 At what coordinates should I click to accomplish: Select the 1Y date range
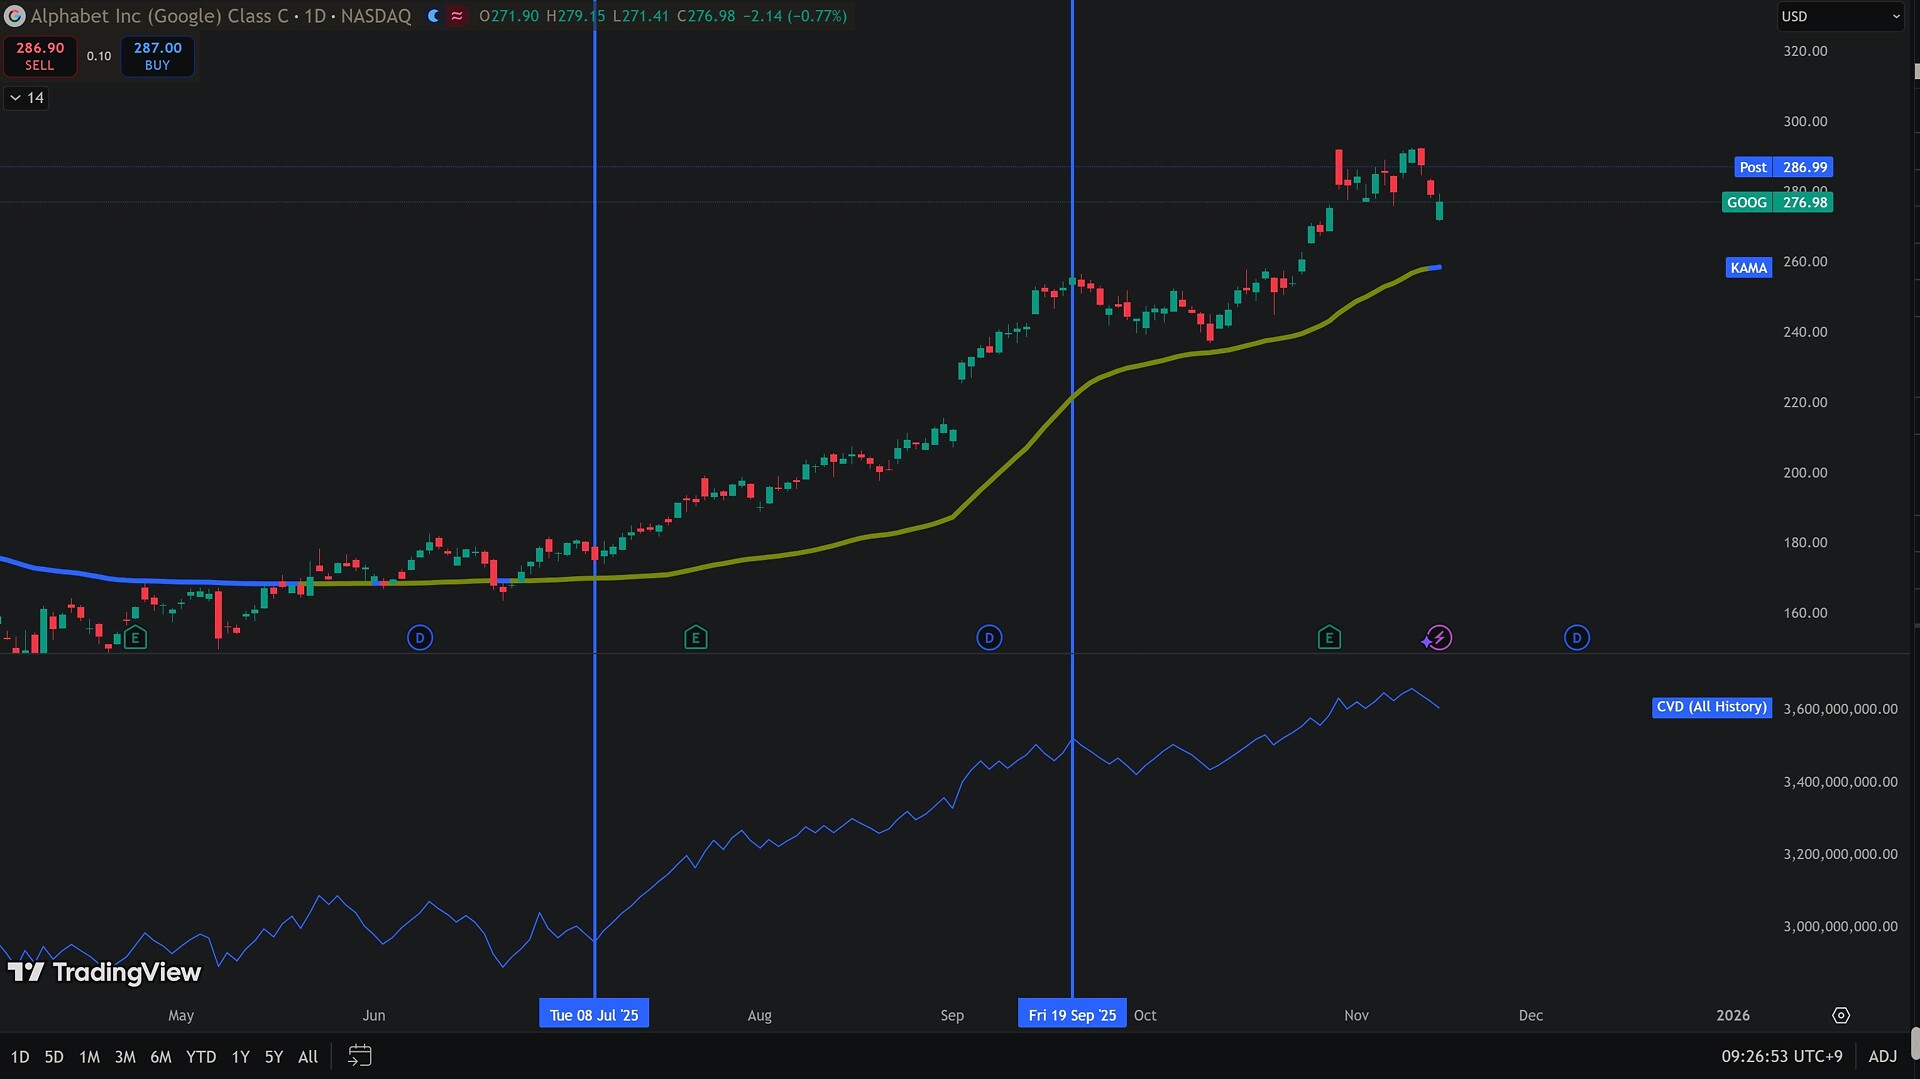pyautogui.click(x=240, y=1056)
